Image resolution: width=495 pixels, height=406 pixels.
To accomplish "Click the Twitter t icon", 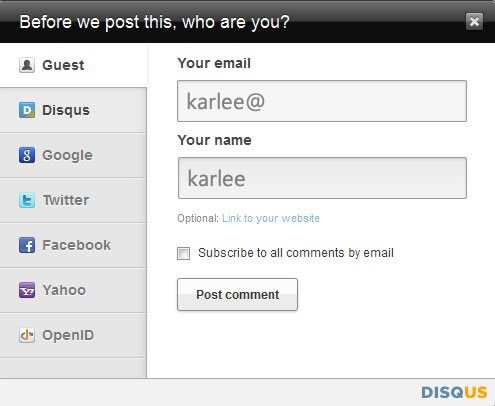I will click(x=27, y=200).
